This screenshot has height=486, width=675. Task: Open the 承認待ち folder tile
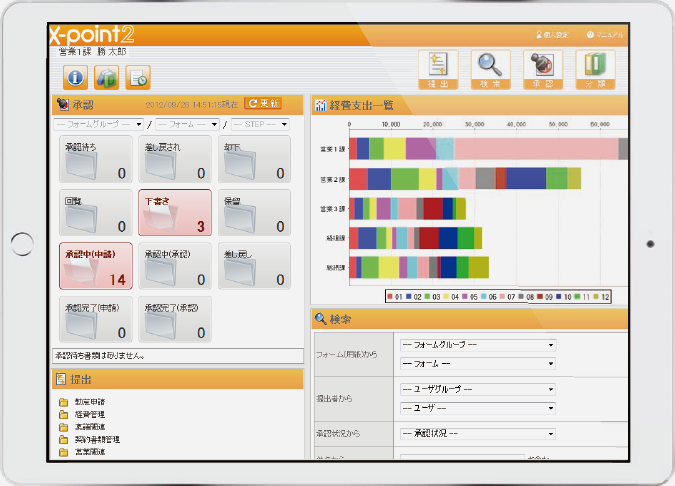pyautogui.click(x=93, y=160)
